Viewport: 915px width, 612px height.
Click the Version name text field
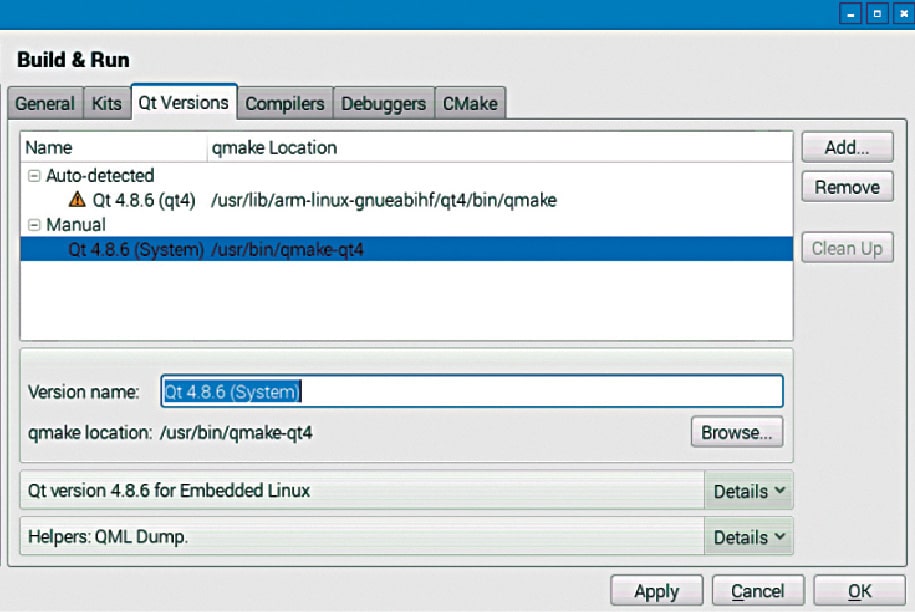coord(470,392)
